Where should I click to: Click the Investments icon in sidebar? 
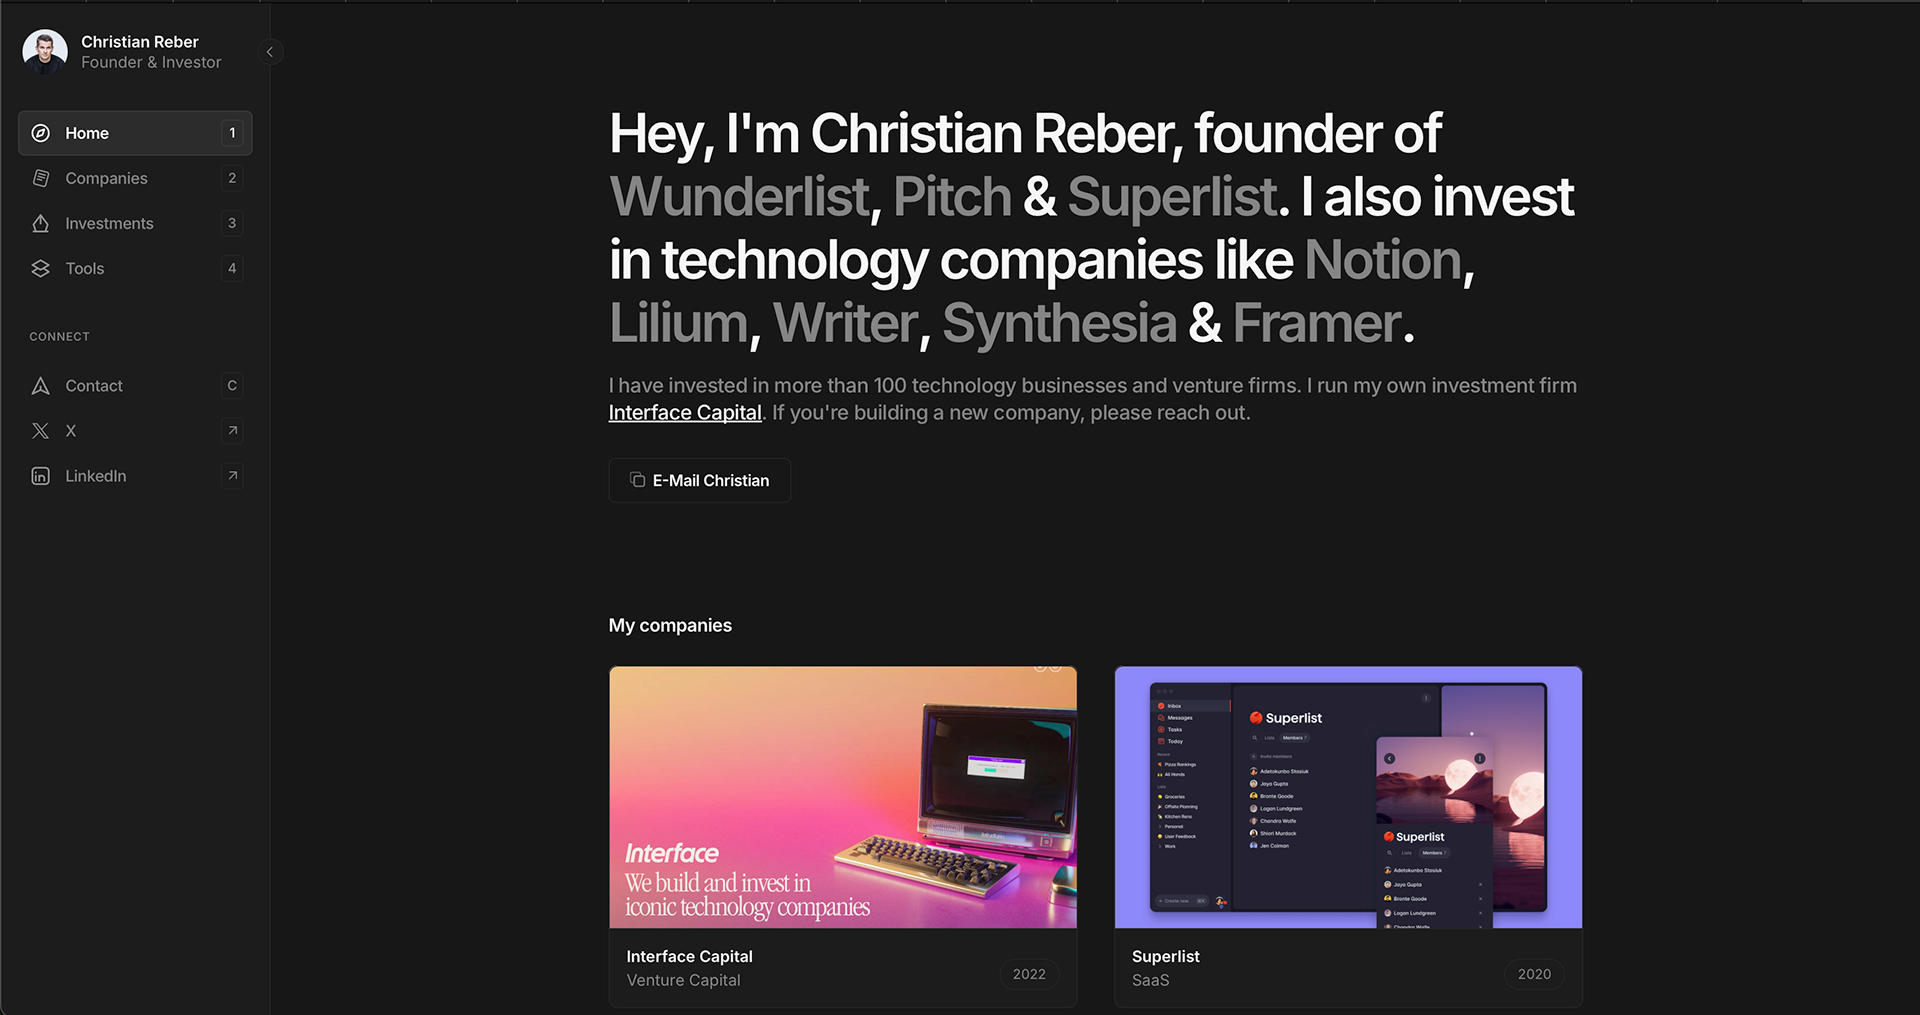pyautogui.click(x=41, y=223)
